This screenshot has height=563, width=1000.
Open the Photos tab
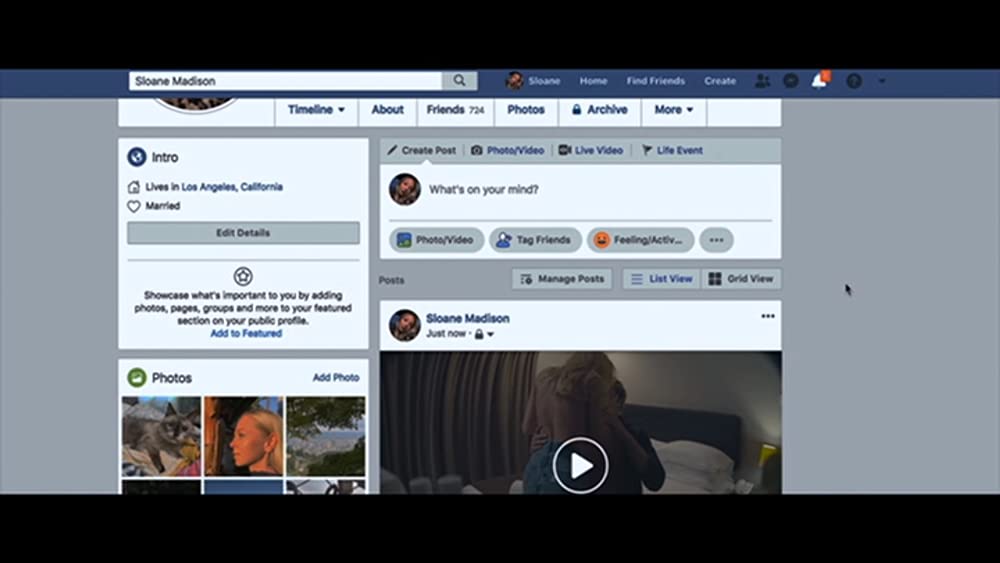tap(526, 110)
